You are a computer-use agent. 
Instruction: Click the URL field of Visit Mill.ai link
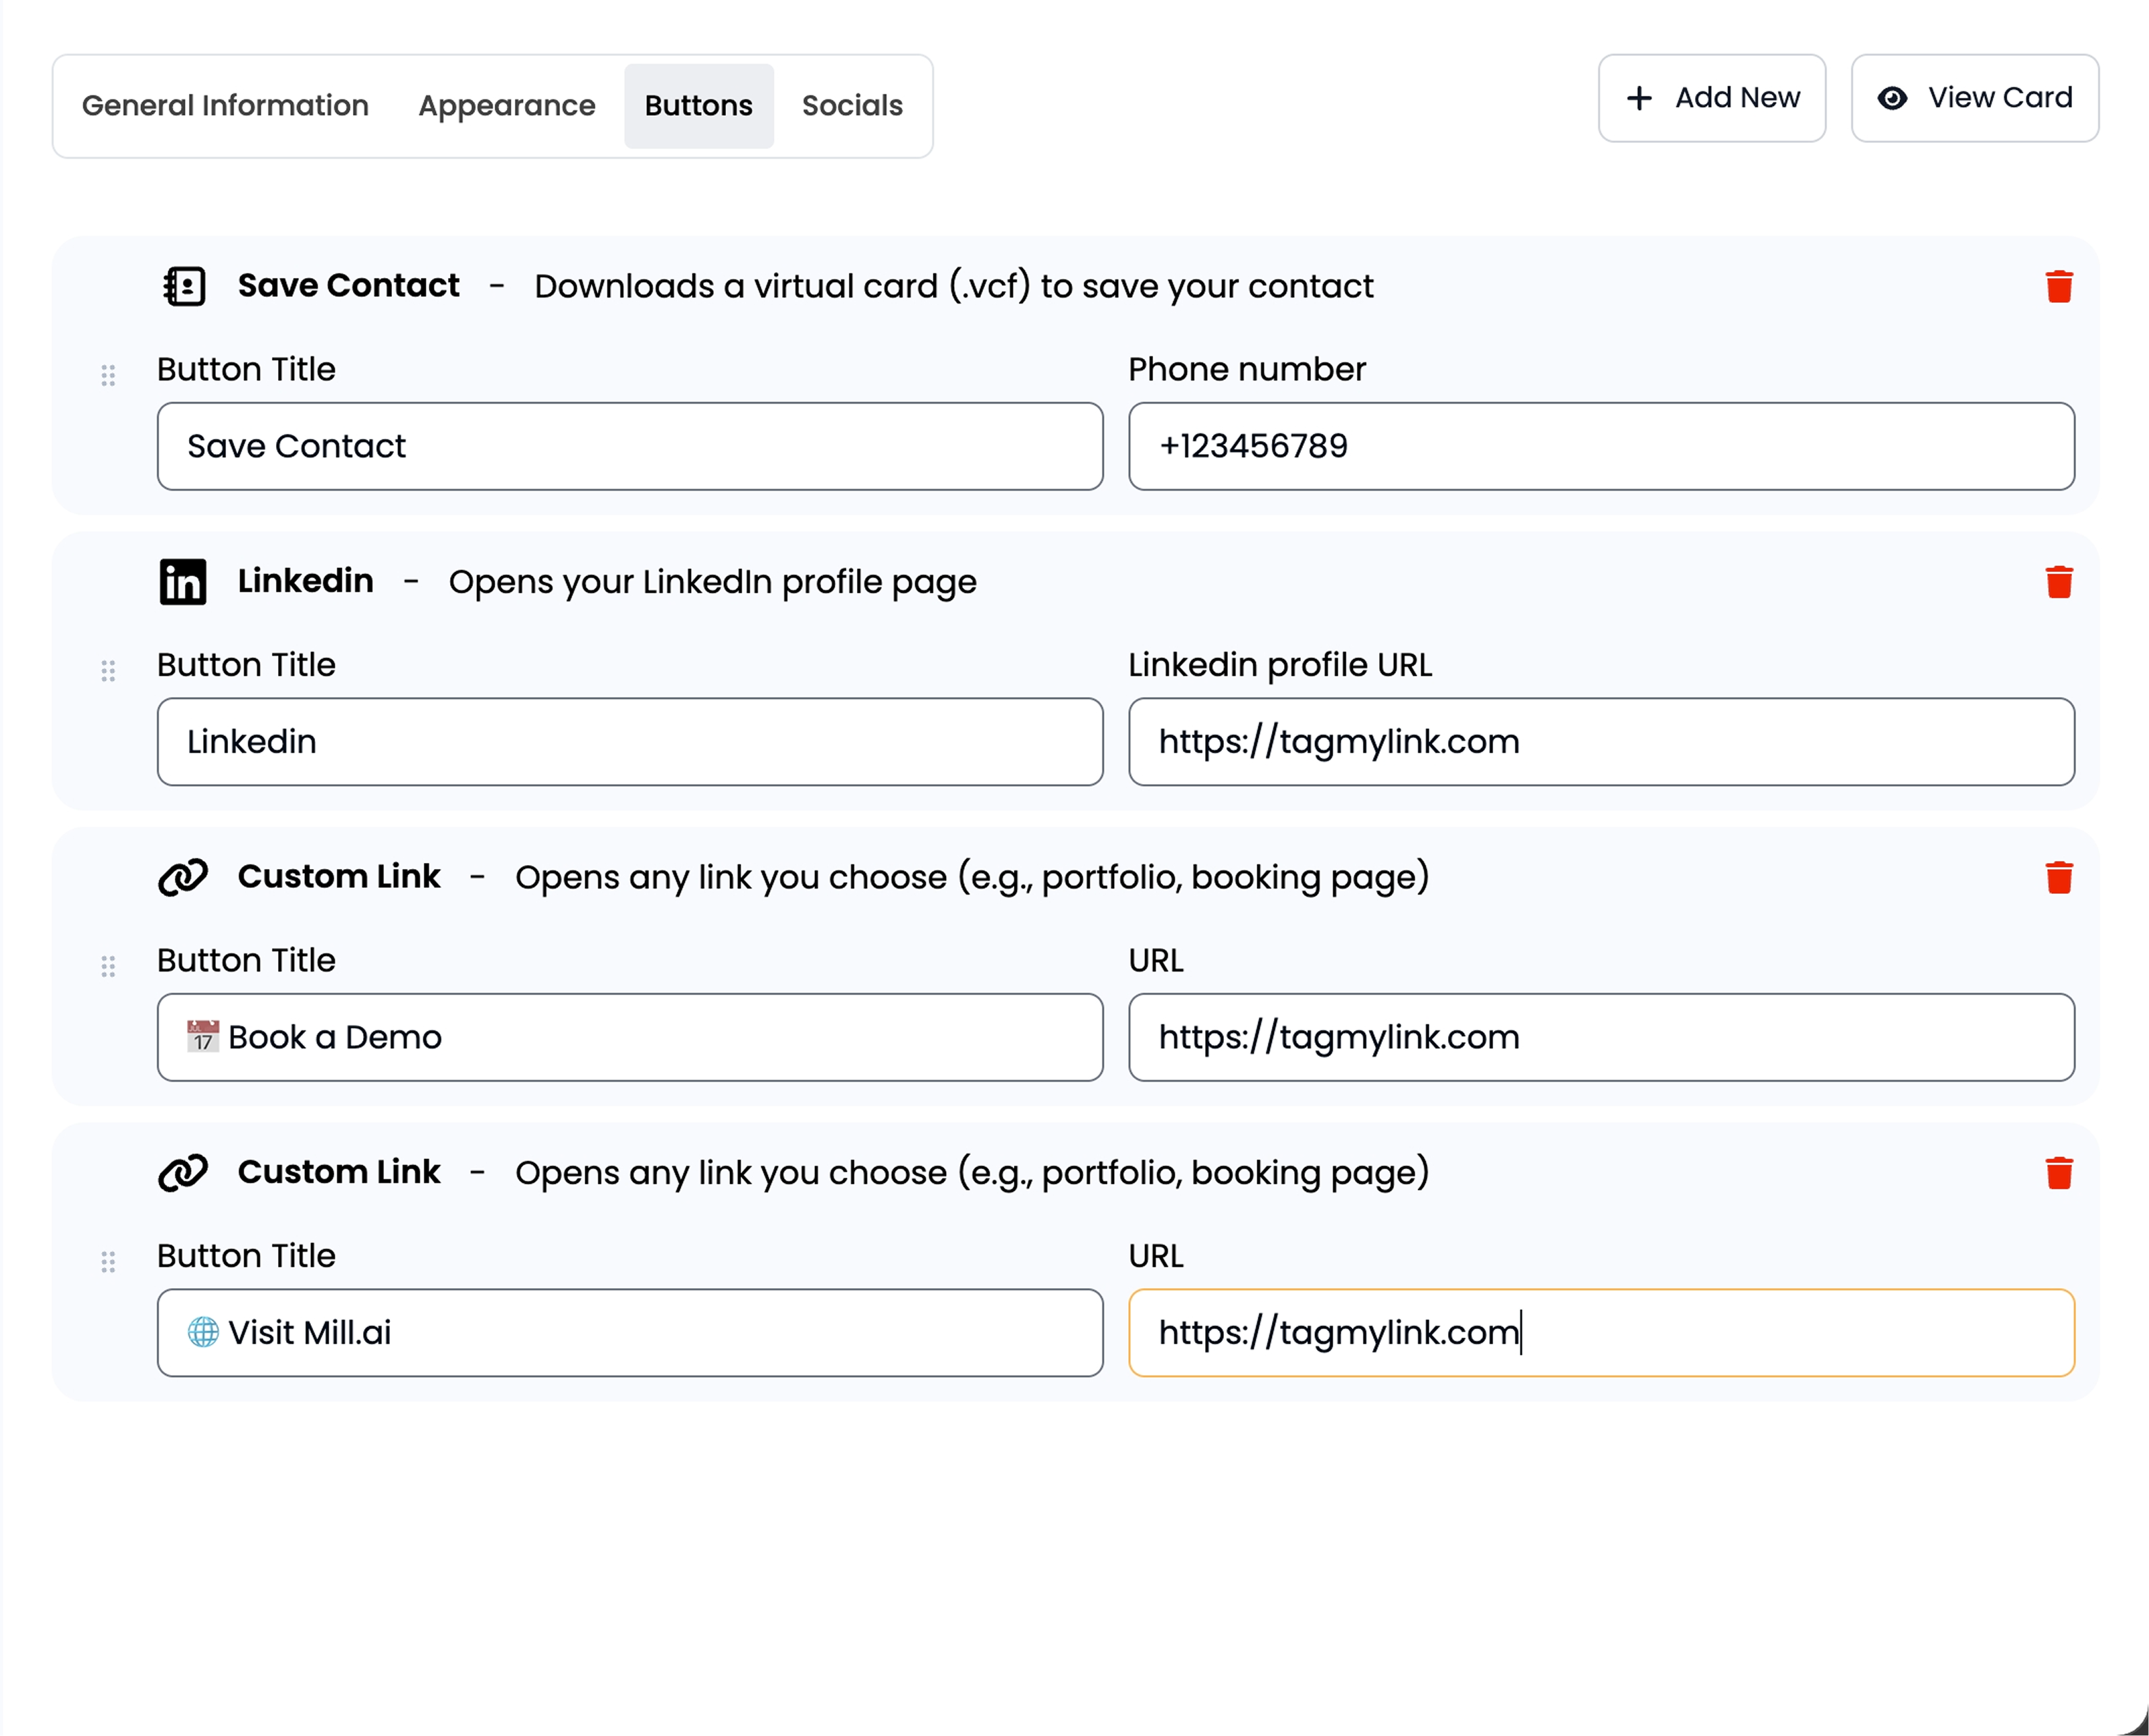1601,1332
